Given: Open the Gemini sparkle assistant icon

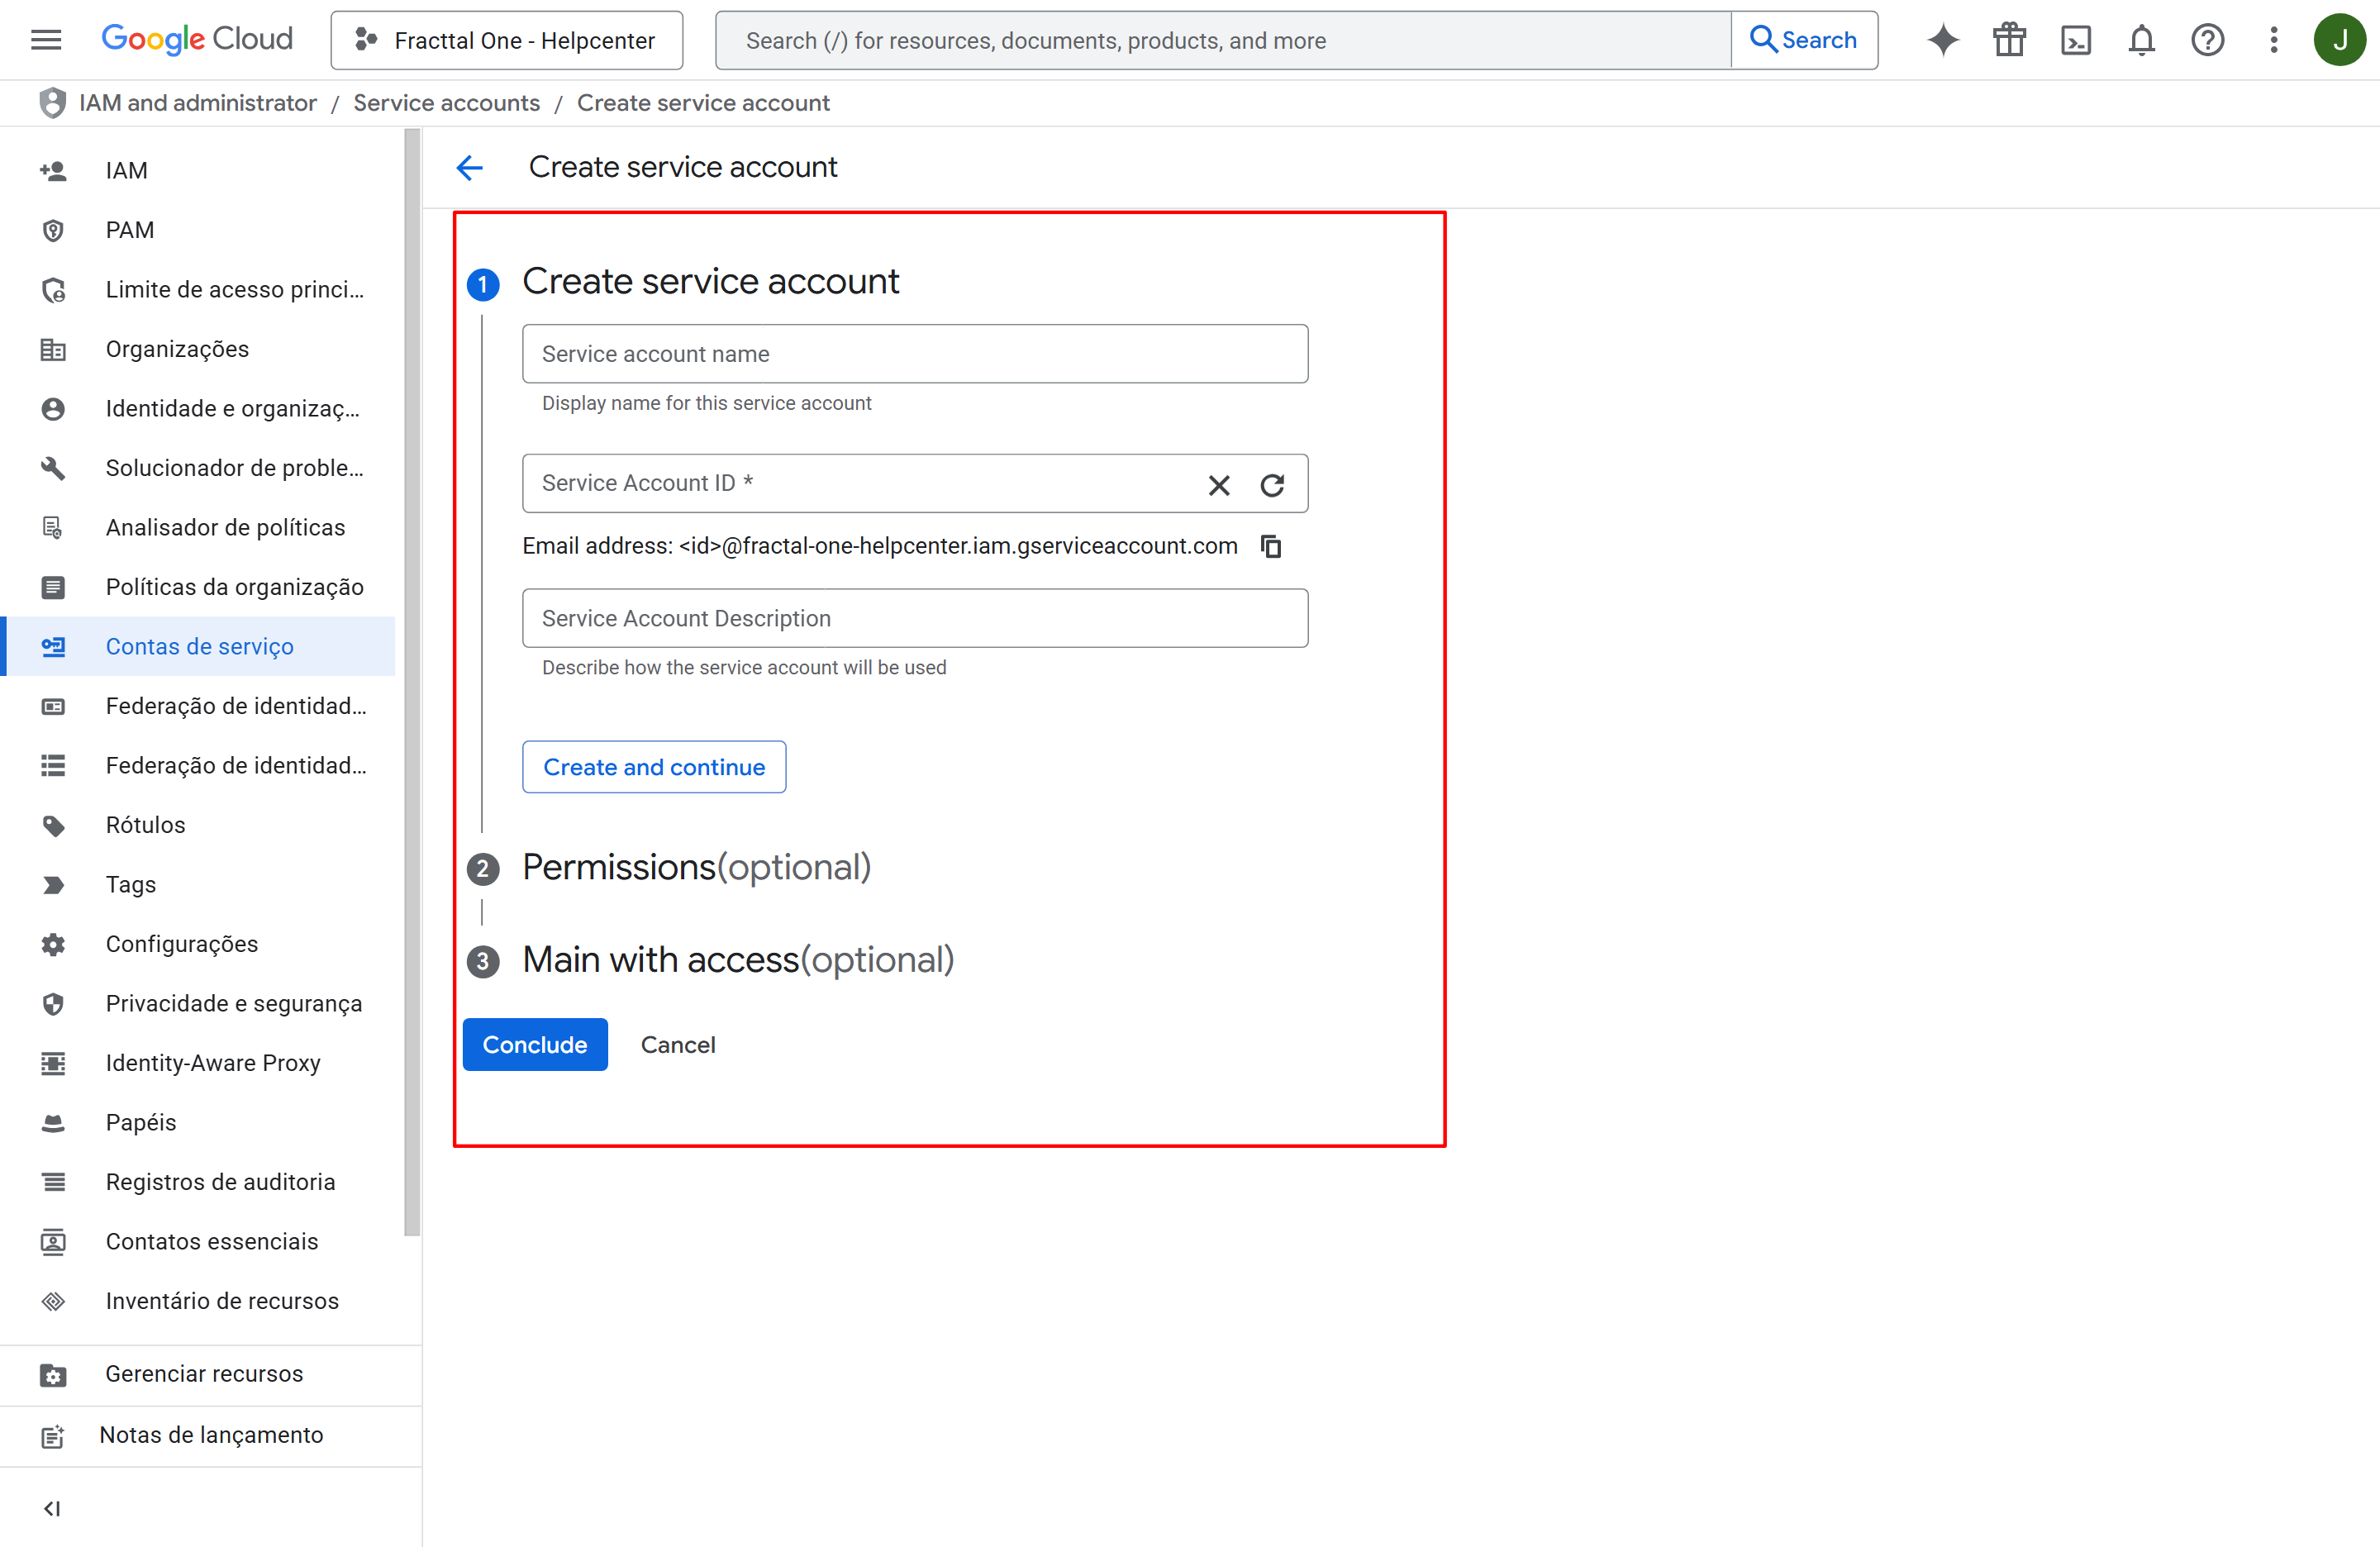Looking at the screenshot, I should pos(1942,40).
